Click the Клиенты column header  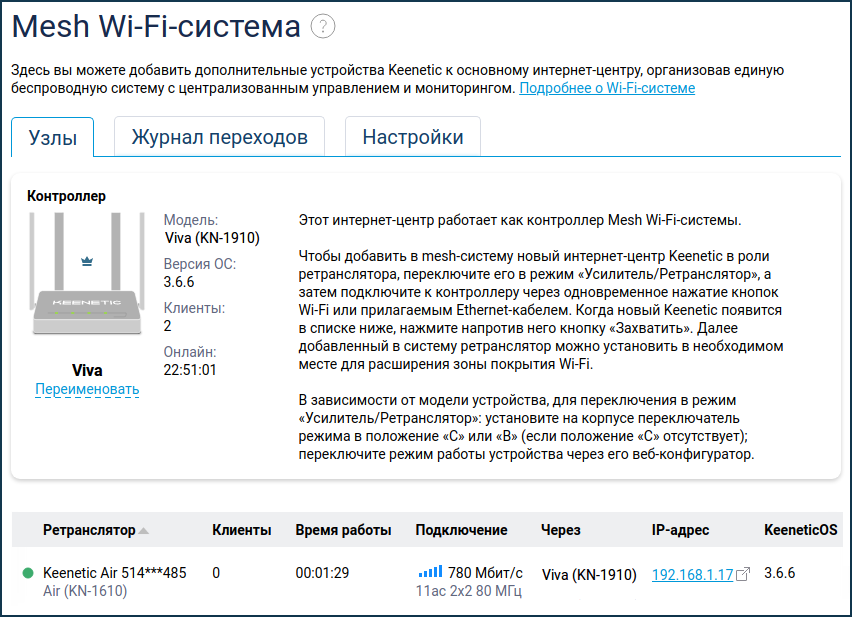click(x=242, y=530)
